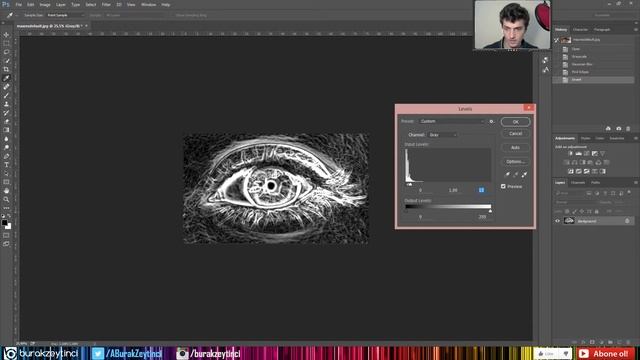The height and width of the screenshot is (360, 640).
Task: Select the Zoom tool
Action: (x=6, y=199)
